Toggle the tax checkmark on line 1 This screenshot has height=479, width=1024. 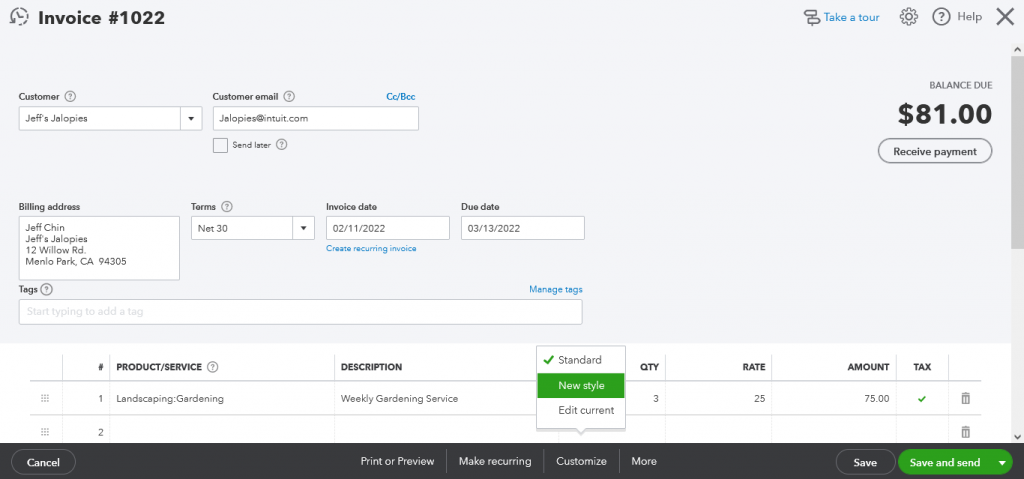point(921,399)
